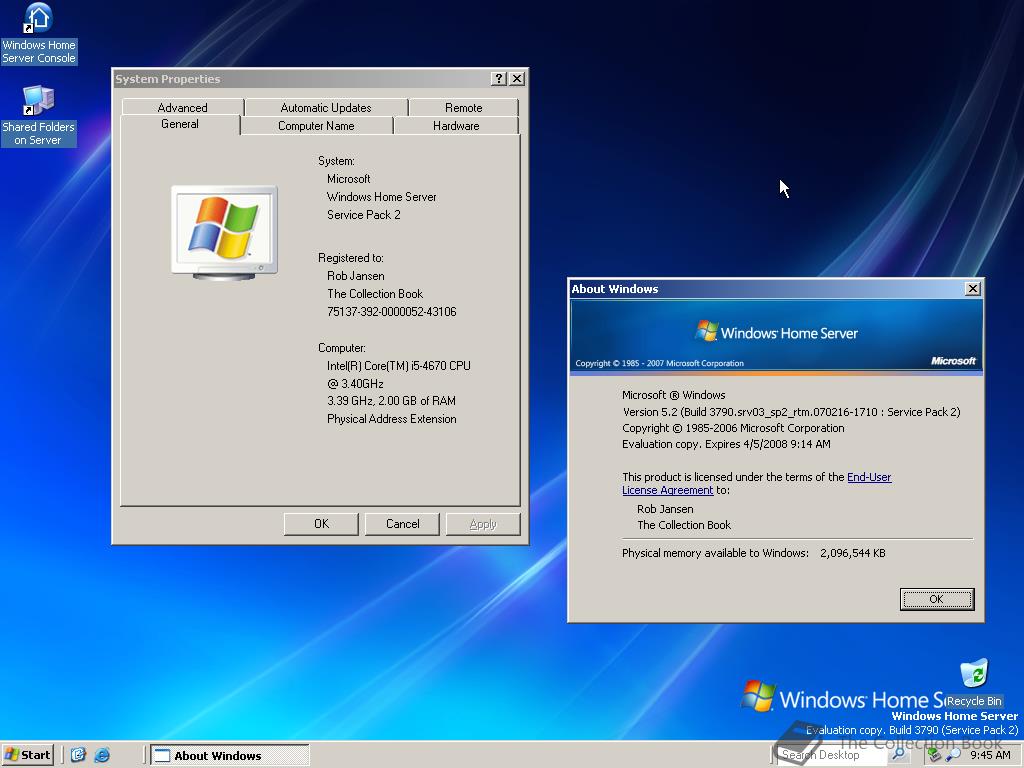Switch to the Computer Name tab

point(316,126)
